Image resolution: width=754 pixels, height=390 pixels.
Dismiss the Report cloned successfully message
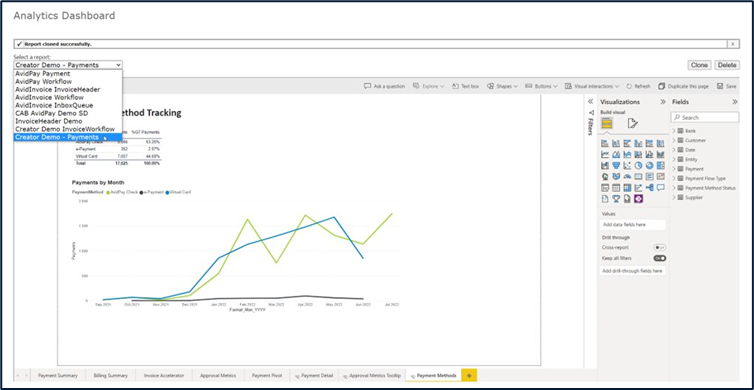(x=732, y=44)
